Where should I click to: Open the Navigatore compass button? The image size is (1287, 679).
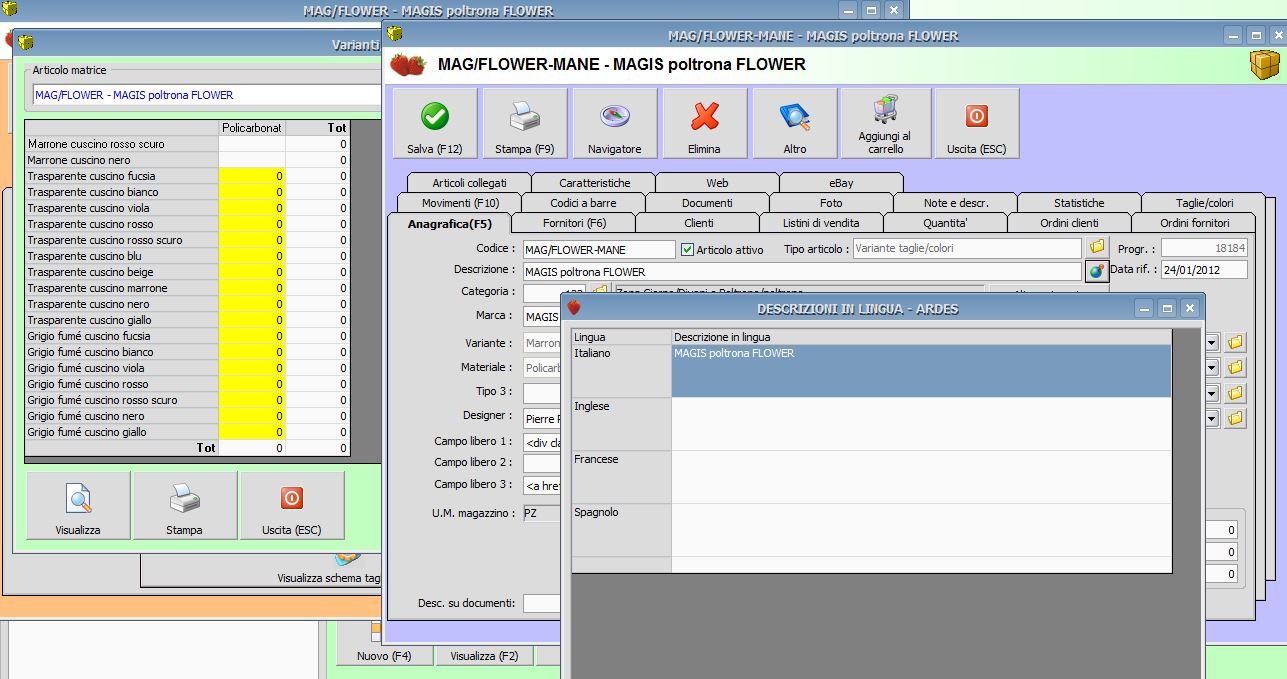[615, 124]
